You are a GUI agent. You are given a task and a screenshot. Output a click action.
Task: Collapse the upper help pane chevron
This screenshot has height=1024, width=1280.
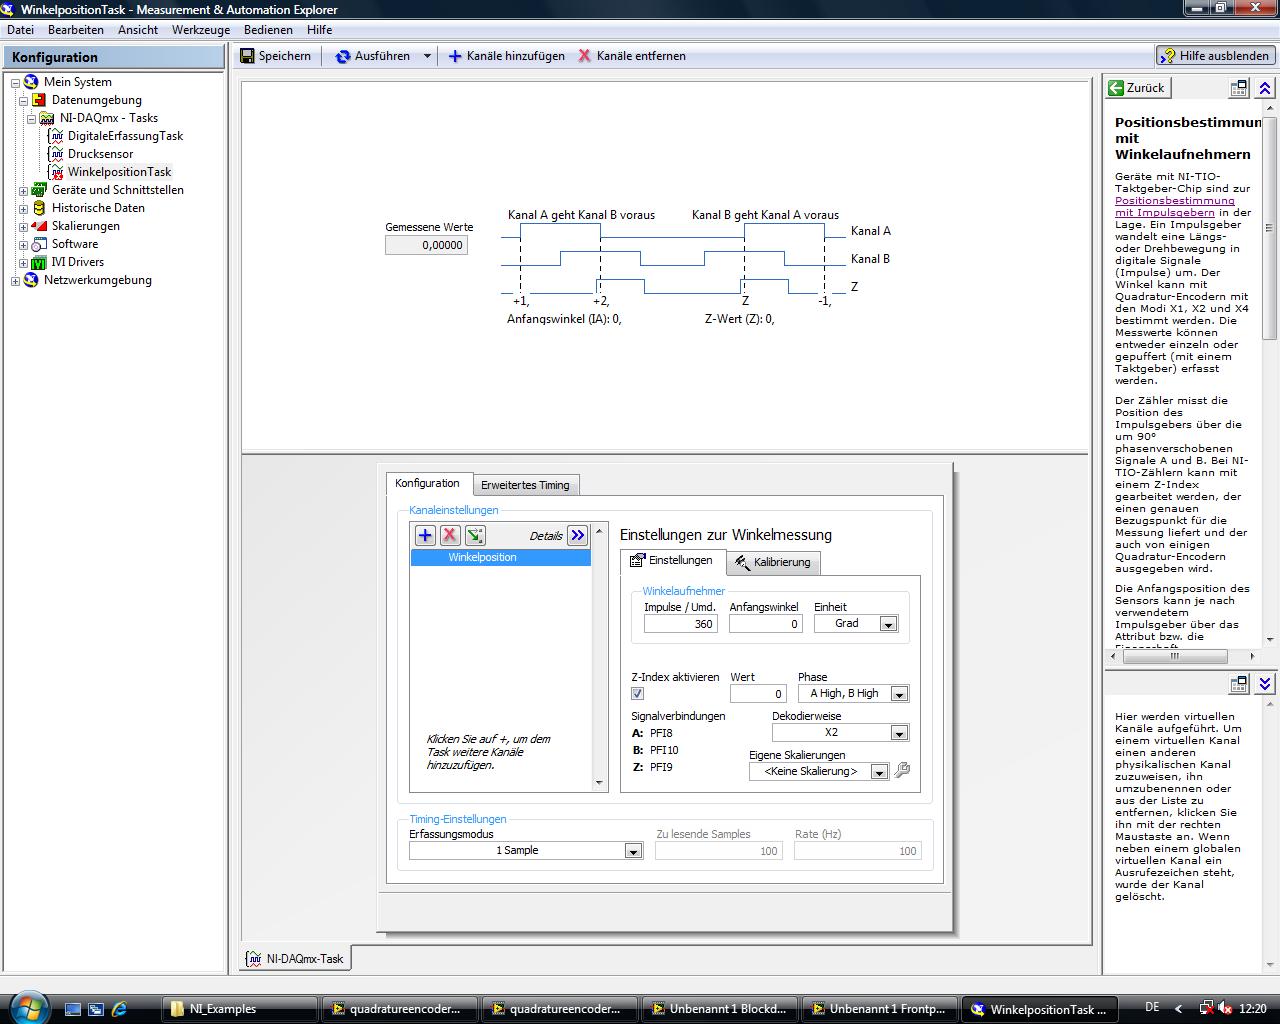click(x=1265, y=88)
